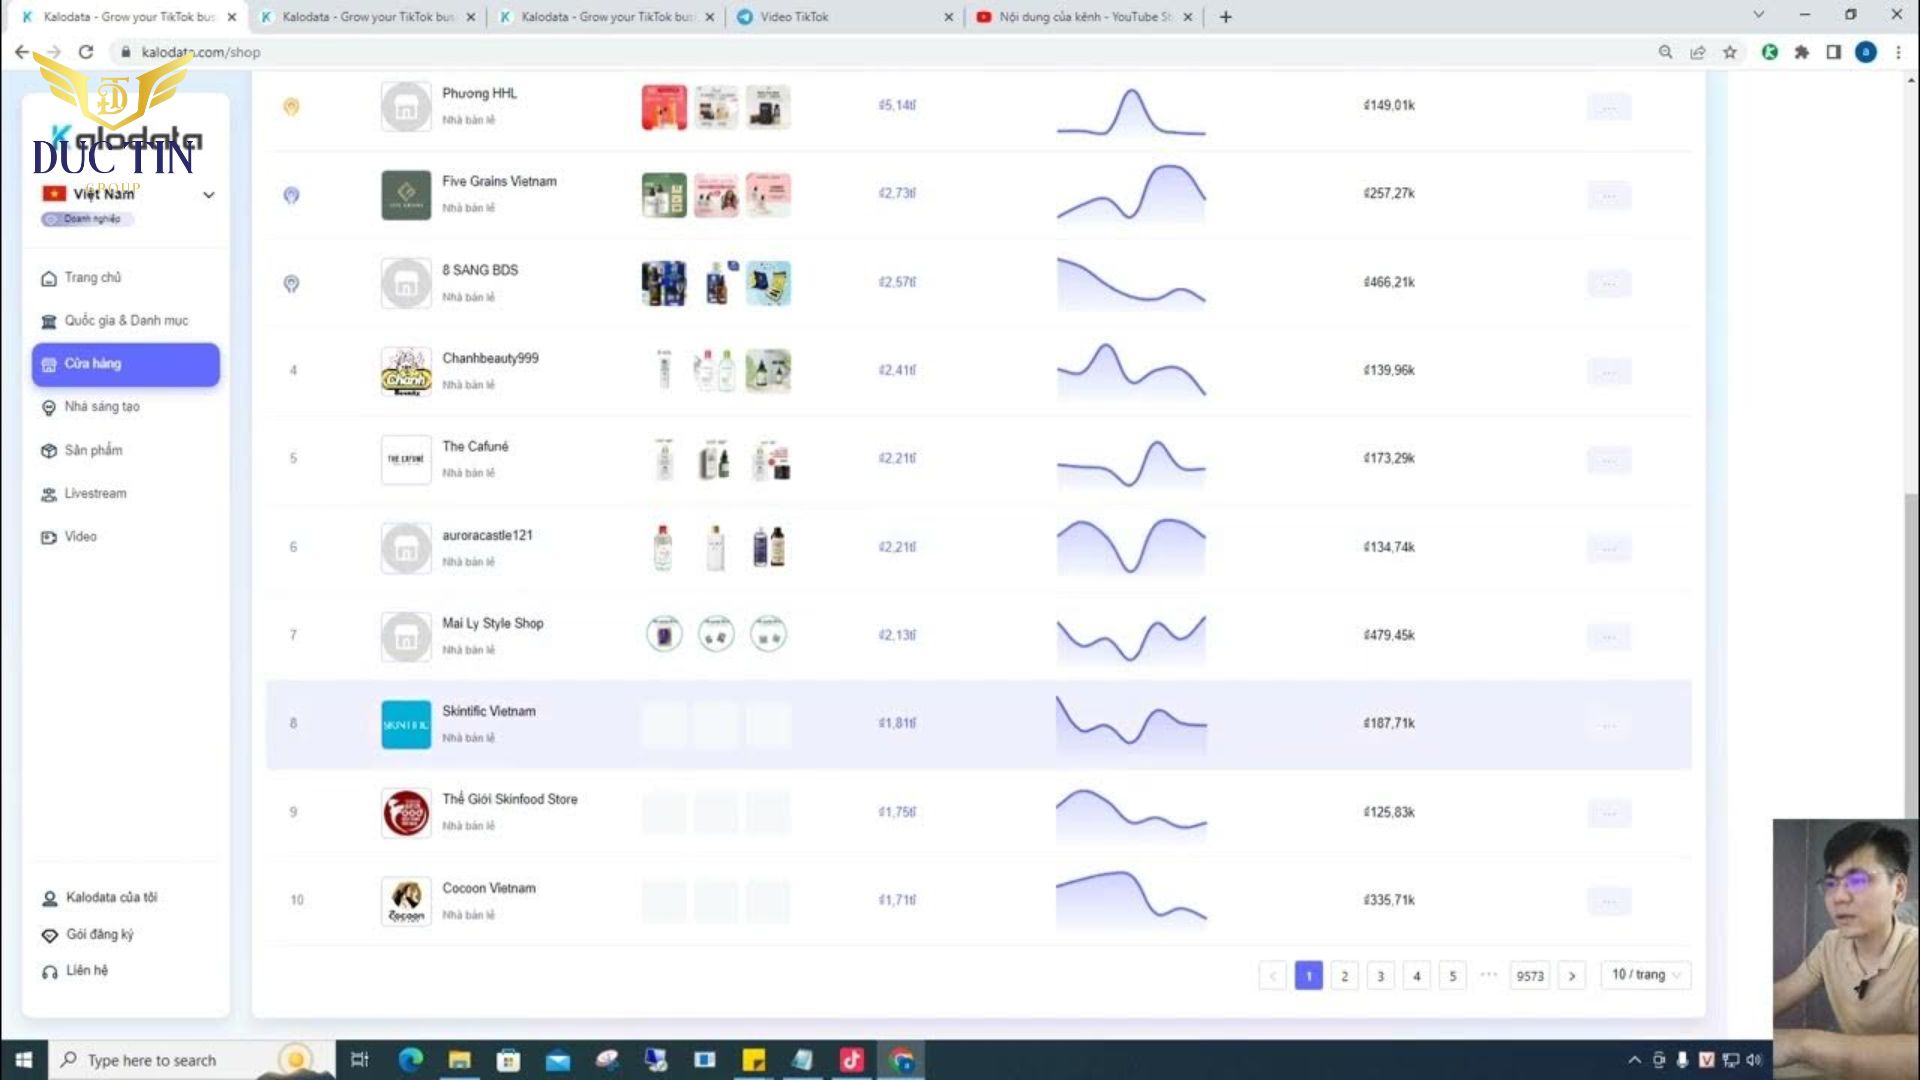
Task: Switch to Video TikTok tab
Action: [844, 17]
